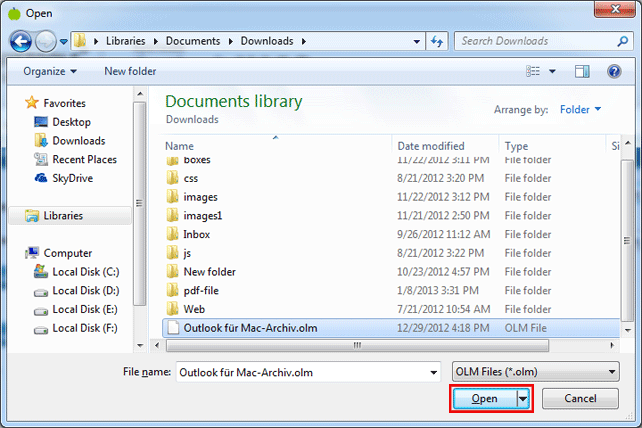Select Recent Places in Favorites
The image size is (642, 428).
(x=84, y=159)
